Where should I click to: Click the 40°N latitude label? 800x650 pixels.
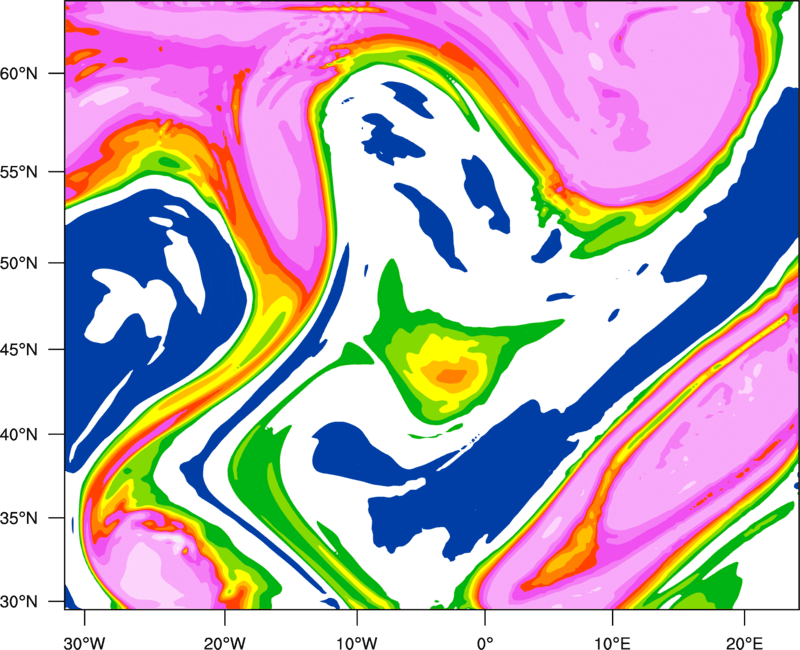pos(19,435)
